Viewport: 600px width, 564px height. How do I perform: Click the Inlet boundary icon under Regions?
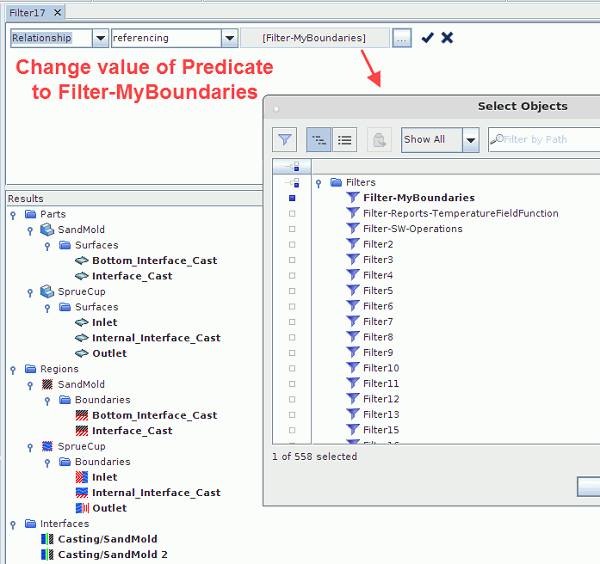[x=82, y=477]
